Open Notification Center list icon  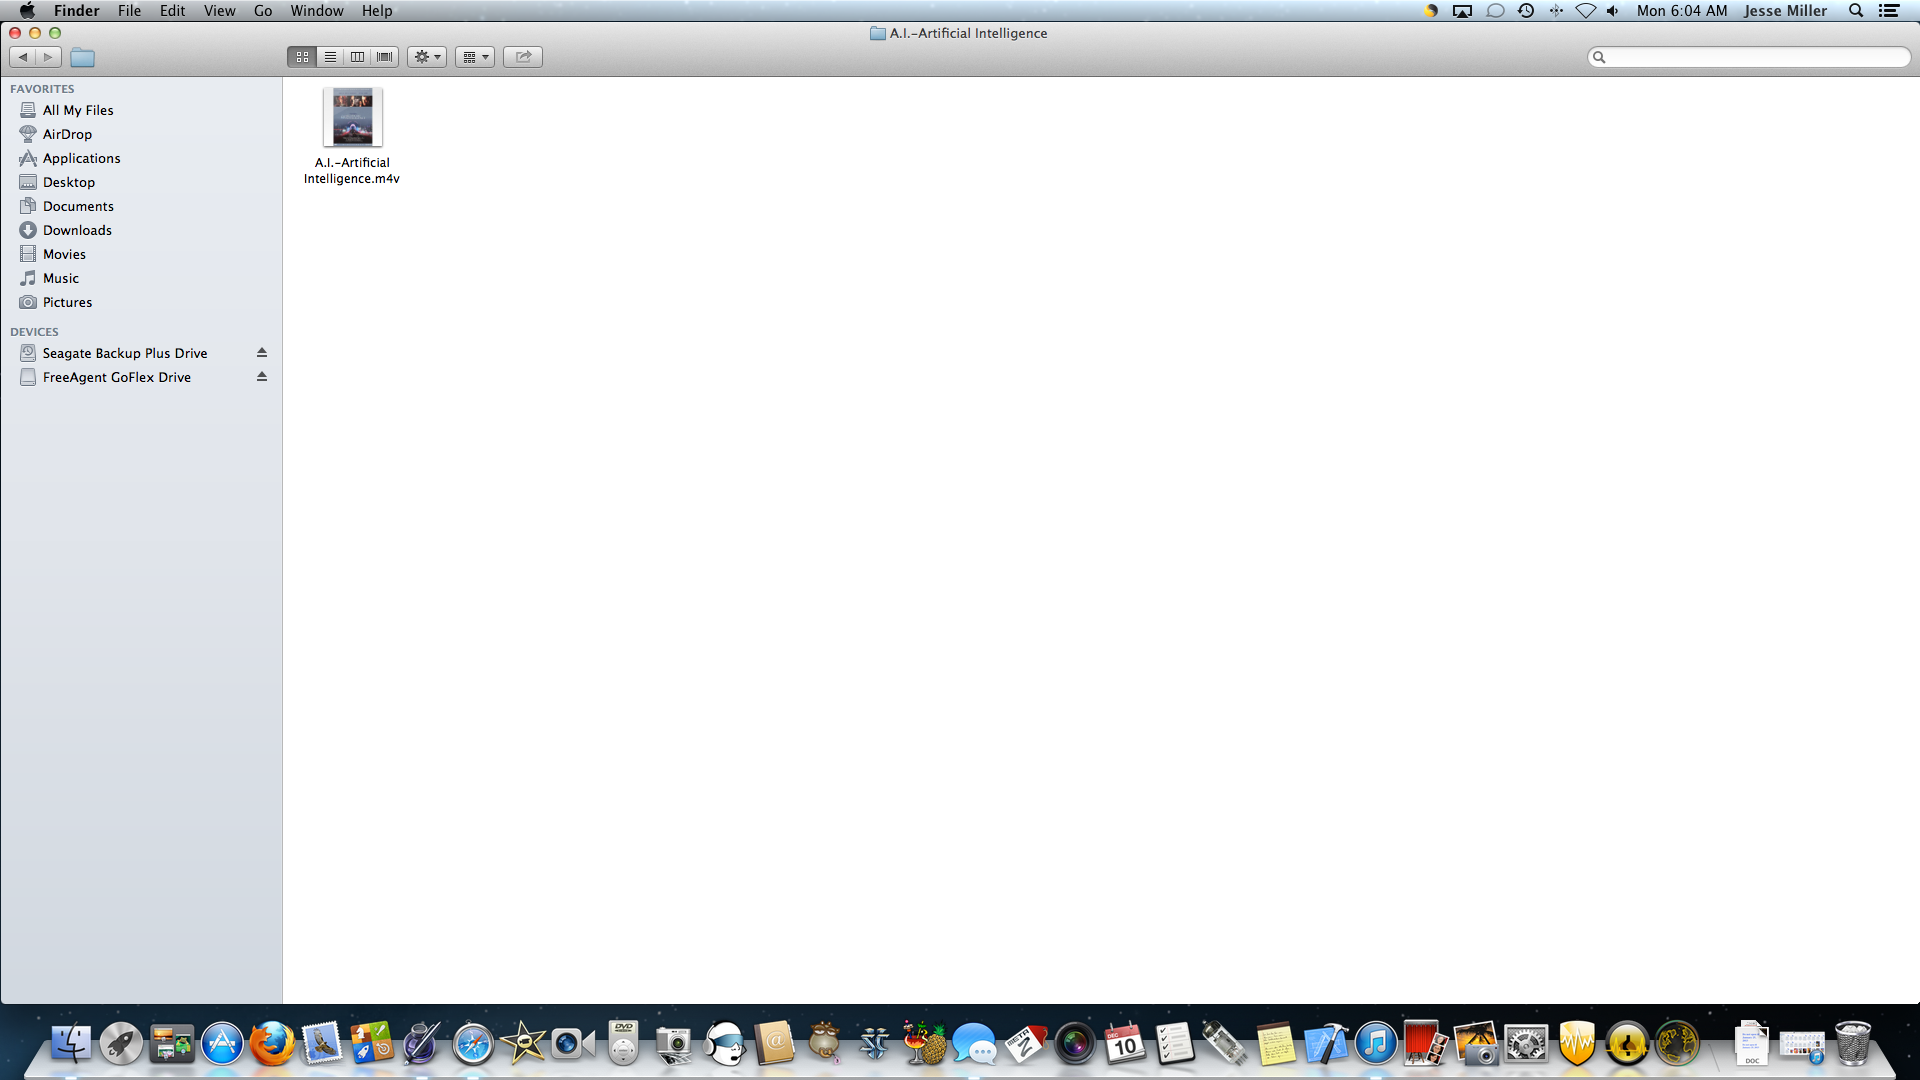pos(1889,11)
